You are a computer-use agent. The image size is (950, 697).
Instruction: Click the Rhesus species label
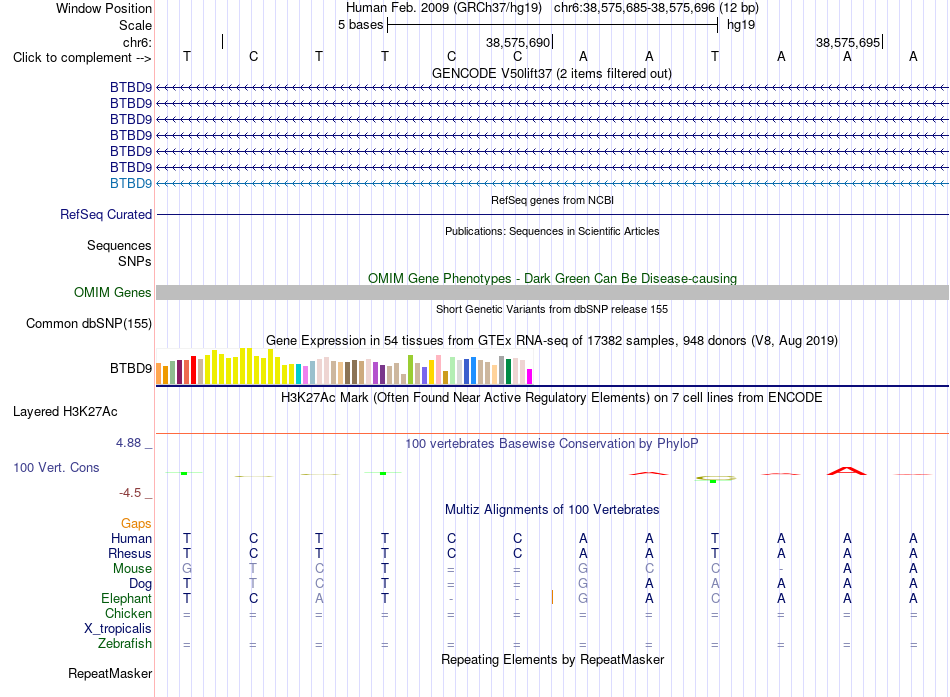[130, 553]
